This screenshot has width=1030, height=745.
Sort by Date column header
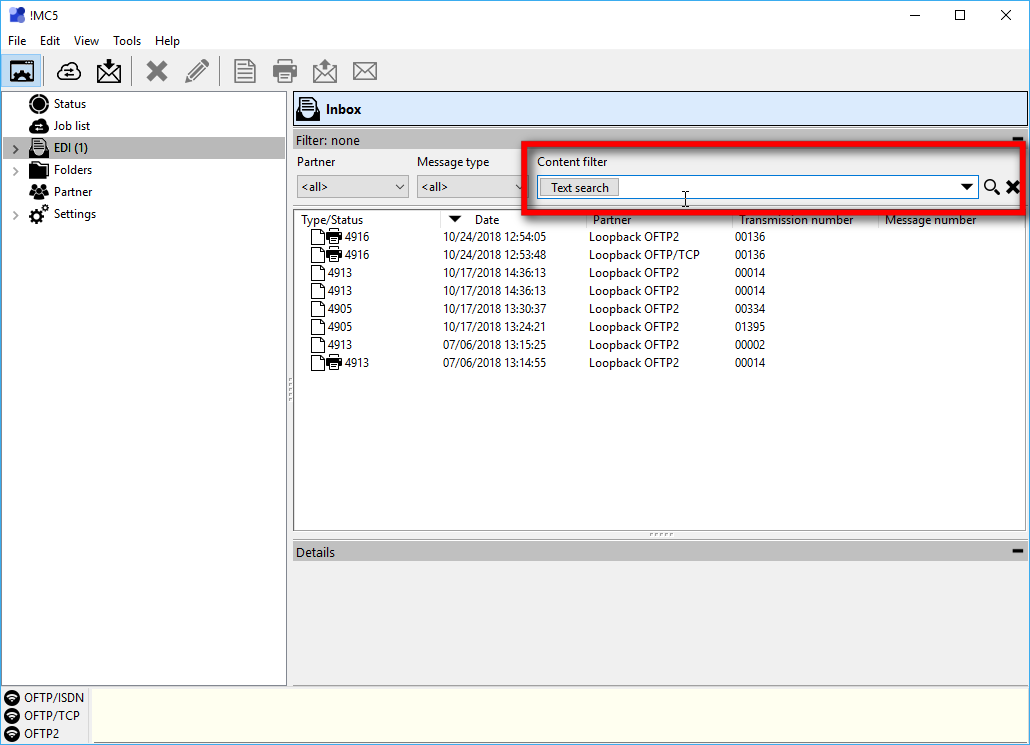point(514,219)
